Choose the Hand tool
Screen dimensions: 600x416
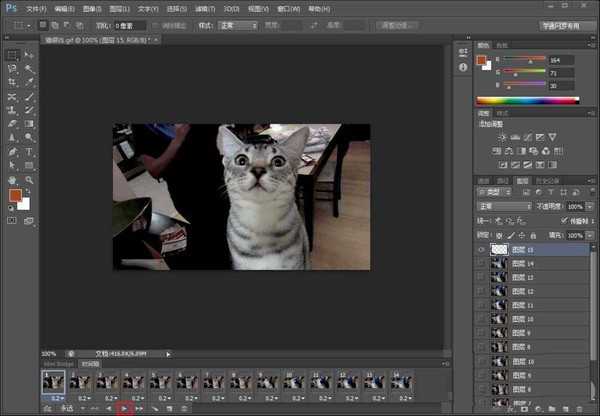[x=11, y=180]
